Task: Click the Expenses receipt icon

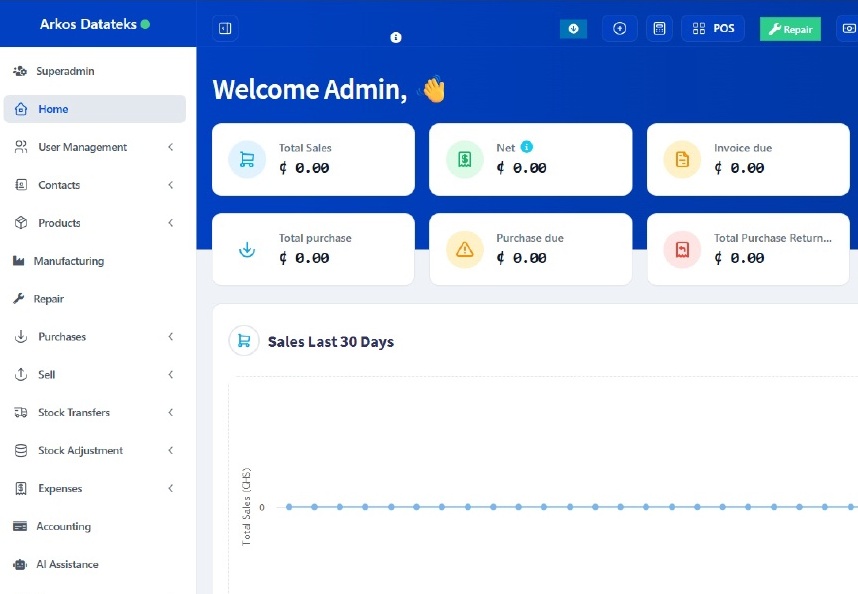Action: pos(21,488)
